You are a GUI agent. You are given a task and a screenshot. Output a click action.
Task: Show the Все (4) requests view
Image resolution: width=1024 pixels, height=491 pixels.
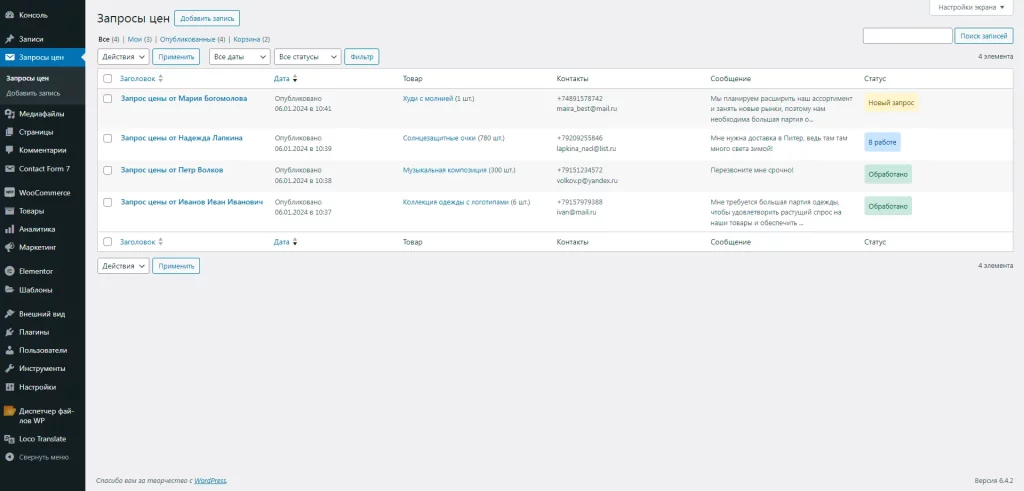click(108, 39)
